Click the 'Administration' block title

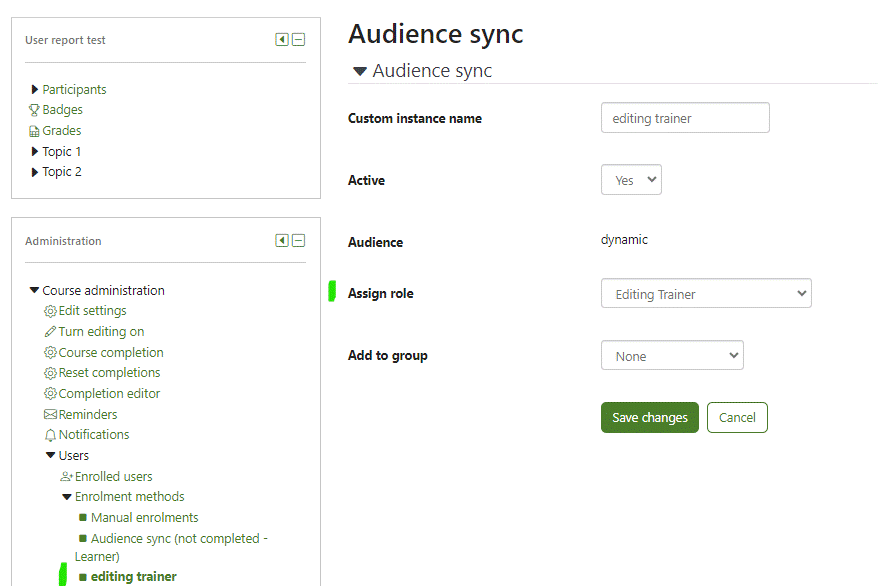pyautogui.click(x=63, y=241)
